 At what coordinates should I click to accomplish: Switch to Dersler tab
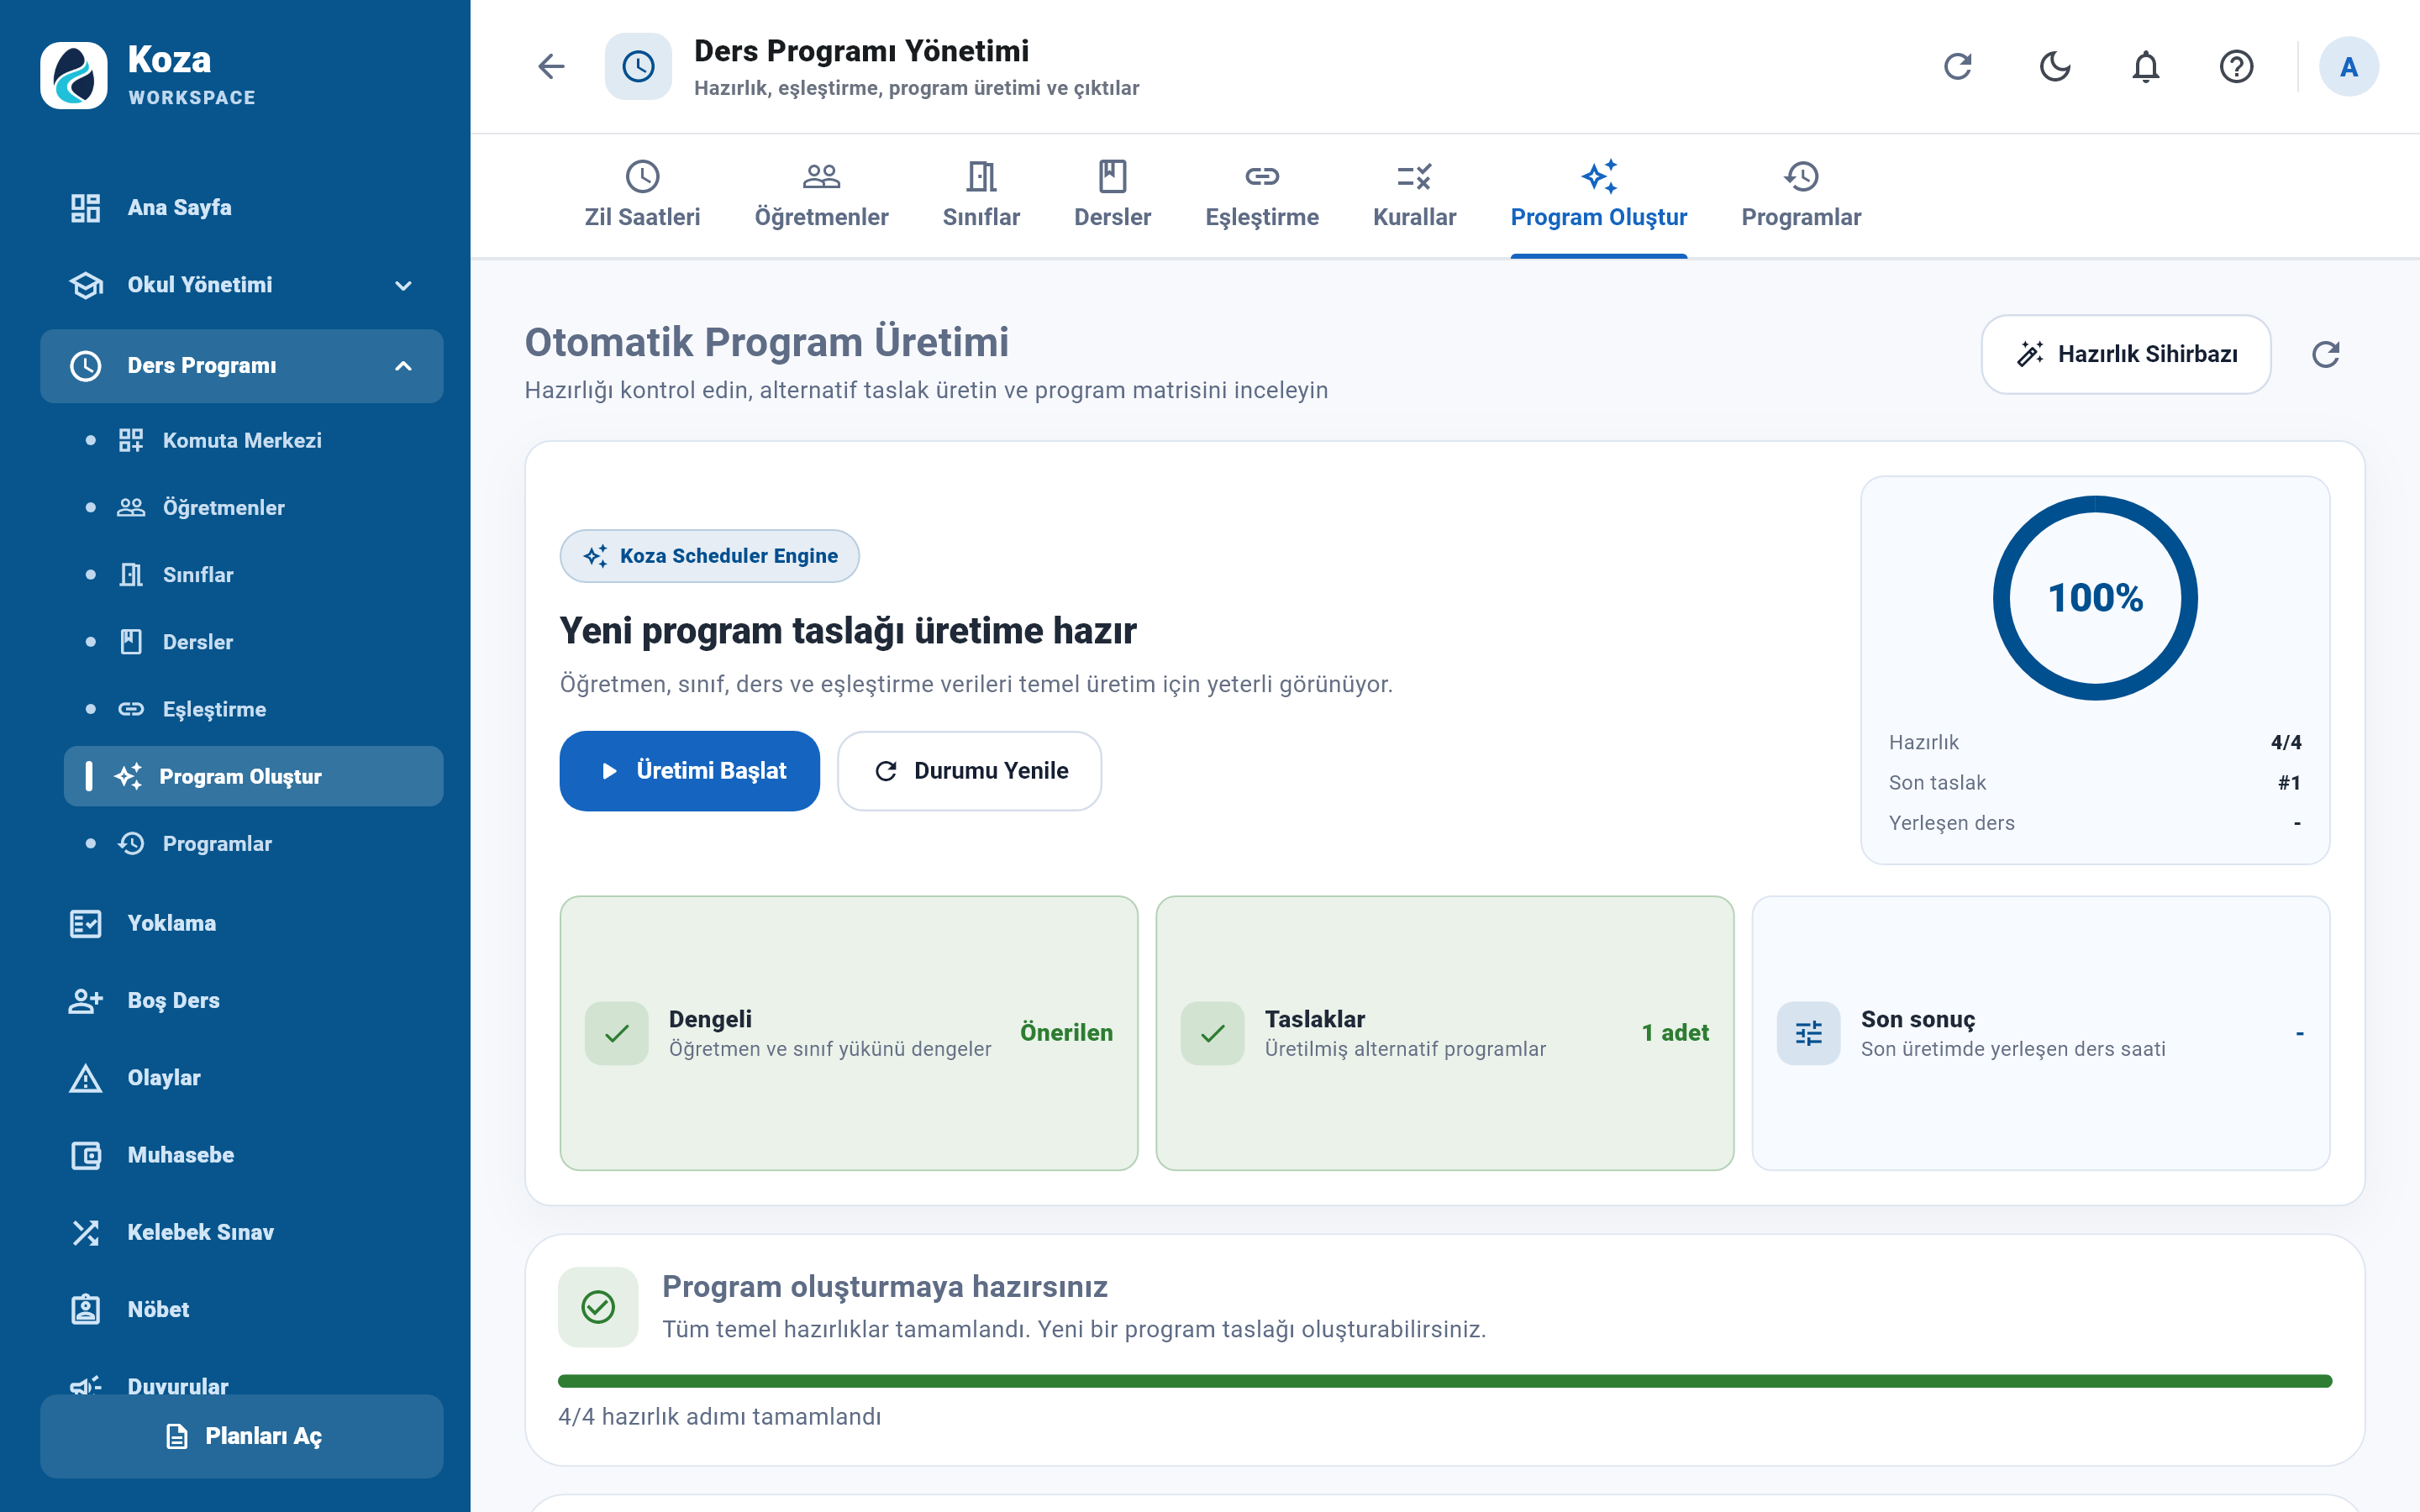point(1112,196)
